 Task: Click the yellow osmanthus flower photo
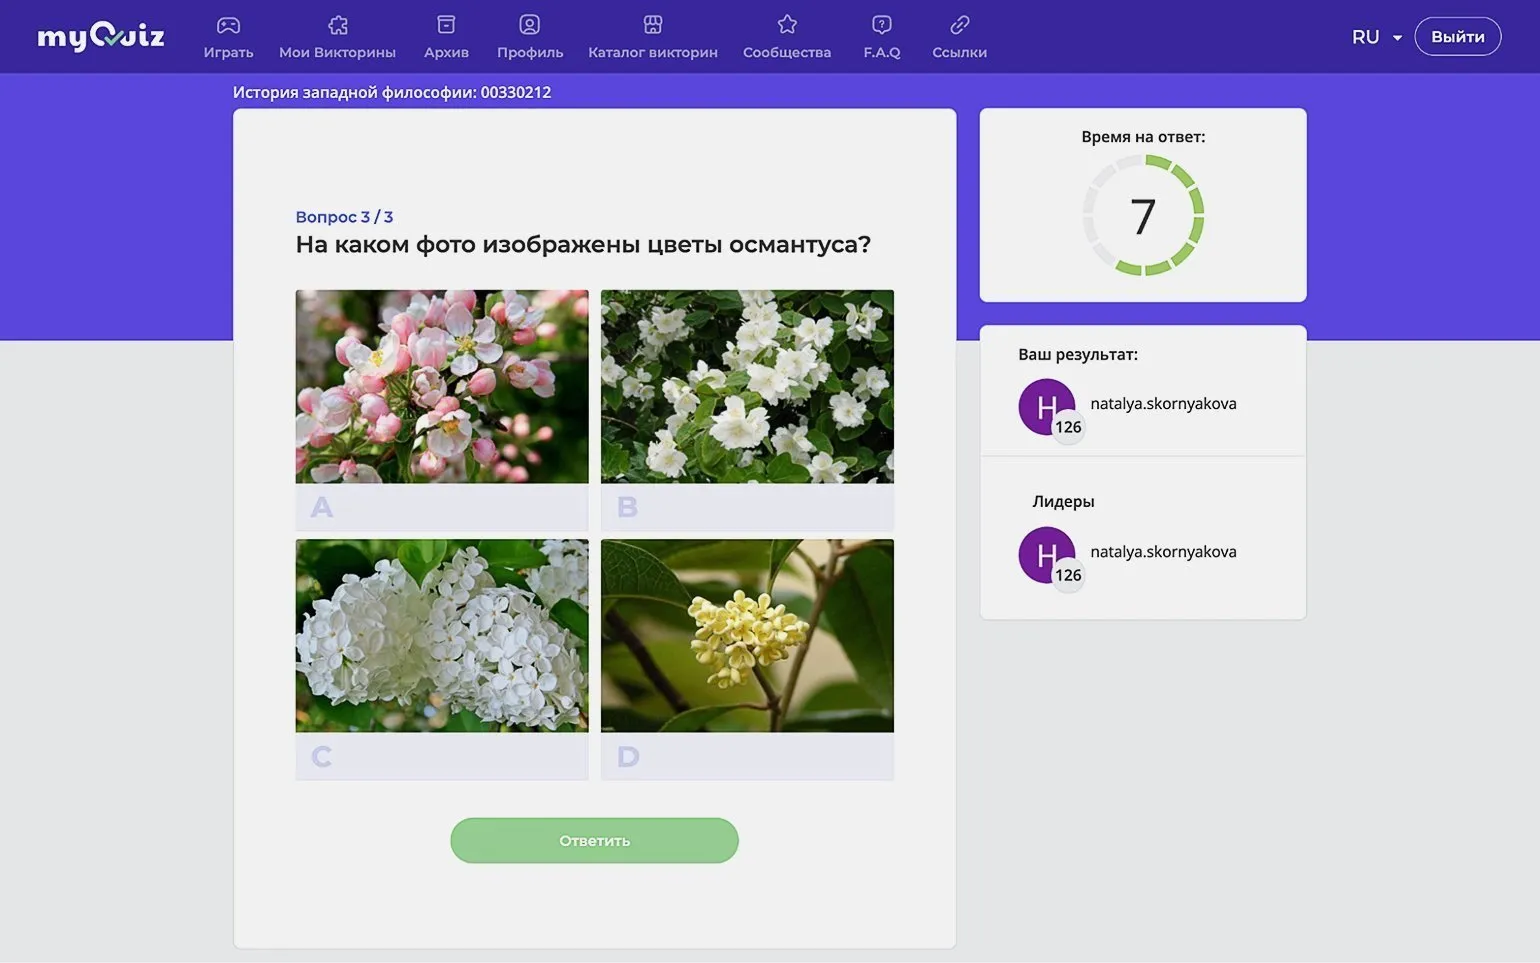[747, 635]
